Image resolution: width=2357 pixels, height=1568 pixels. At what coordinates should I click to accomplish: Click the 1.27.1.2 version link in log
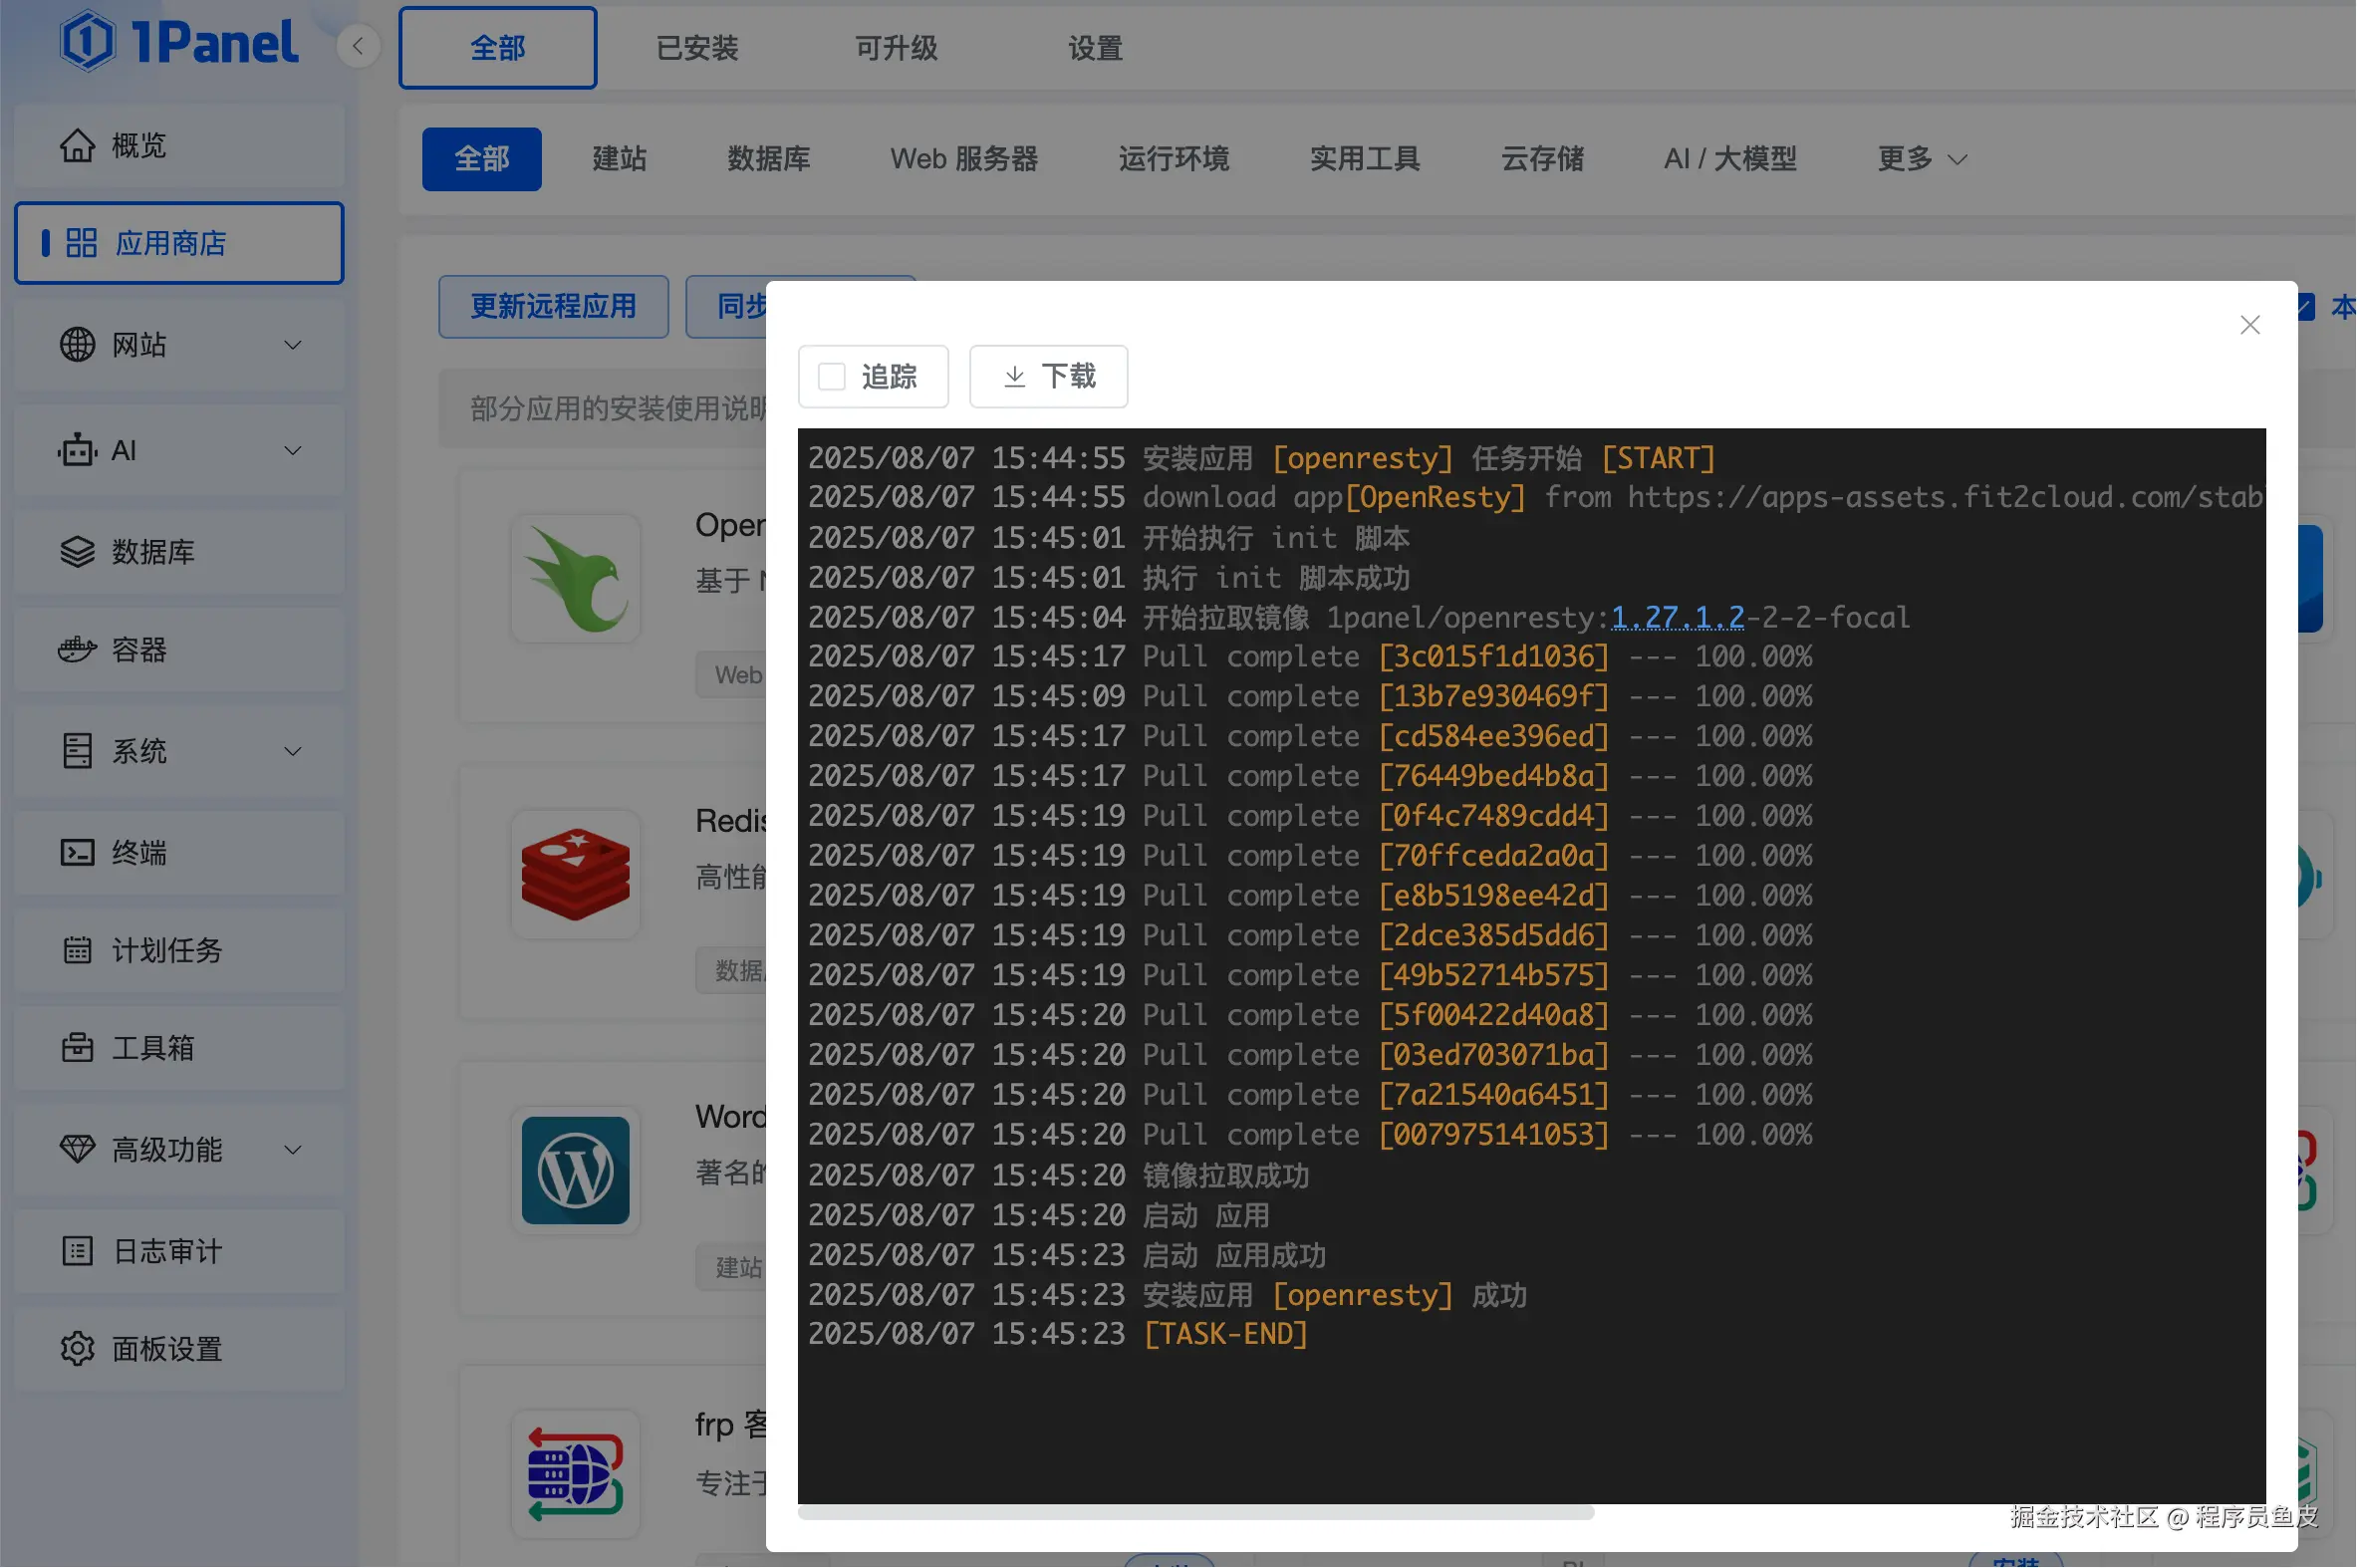tap(1677, 617)
